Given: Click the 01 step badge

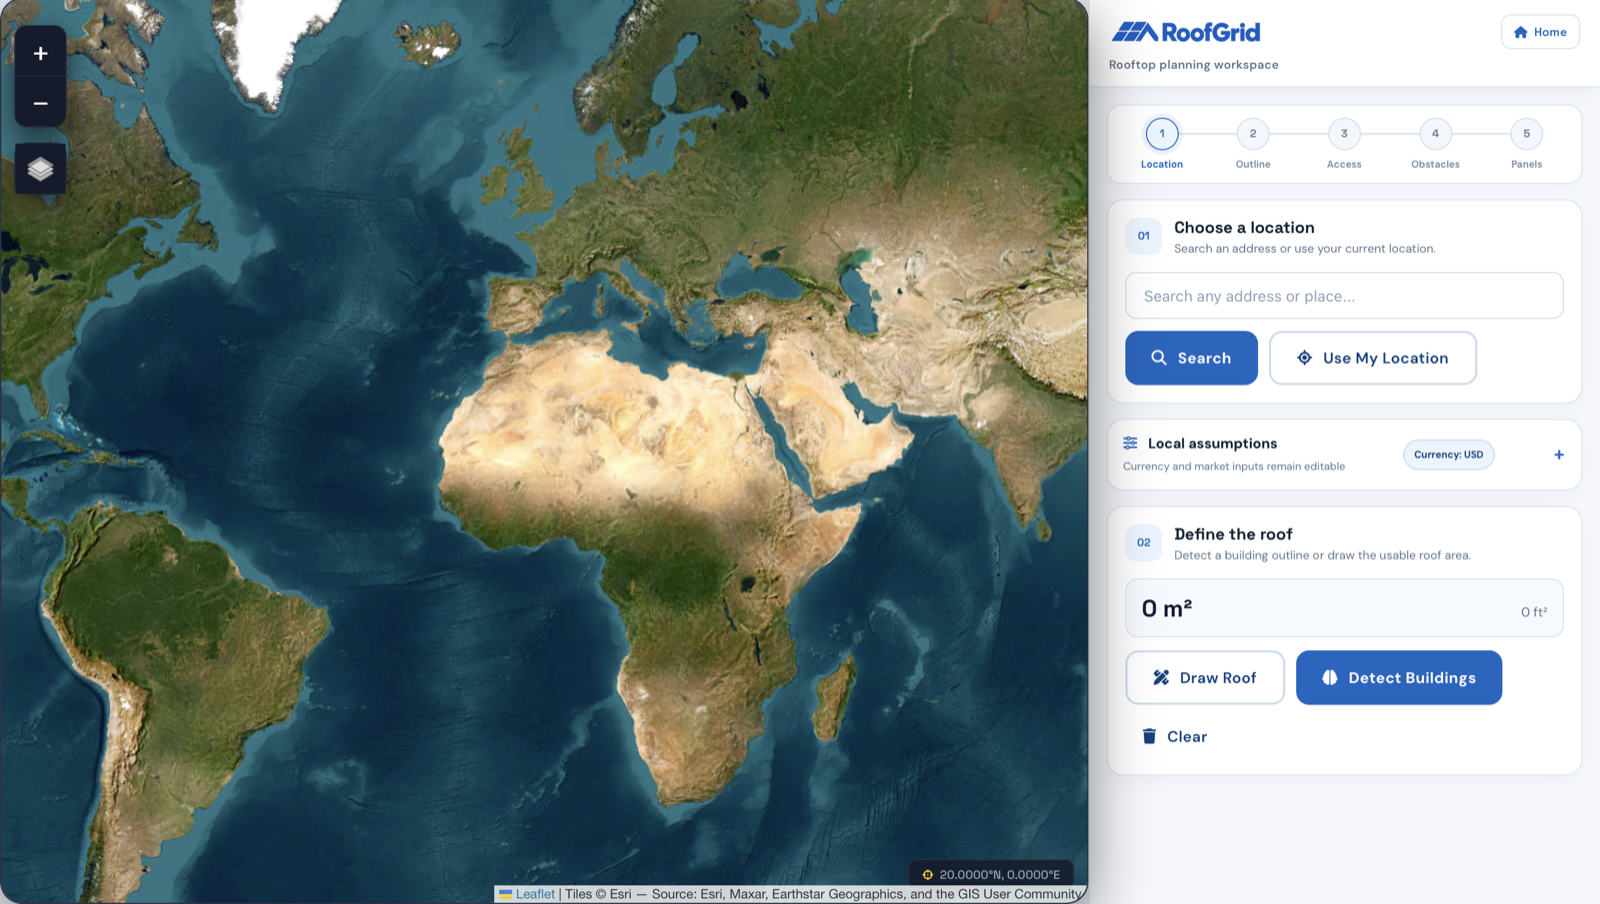Looking at the screenshot, I should click(x=1144, y=236).
